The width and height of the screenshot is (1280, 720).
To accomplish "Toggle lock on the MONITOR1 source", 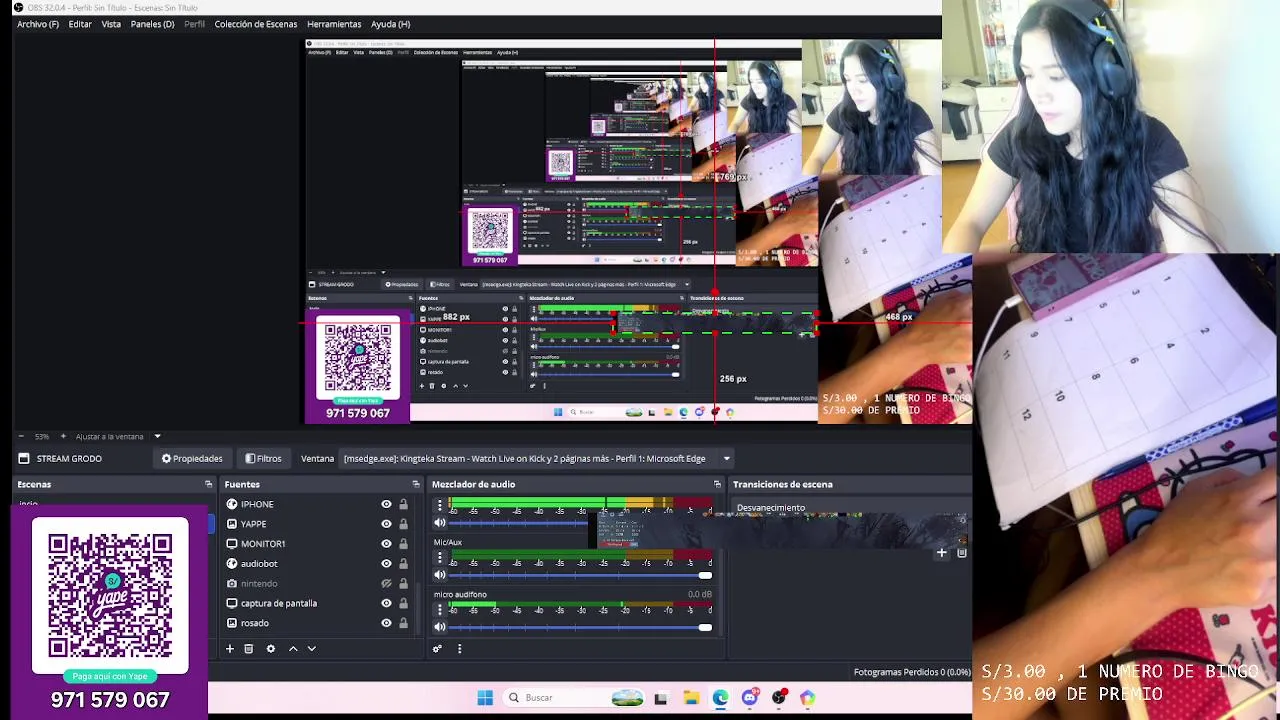I will pos(403,544).
